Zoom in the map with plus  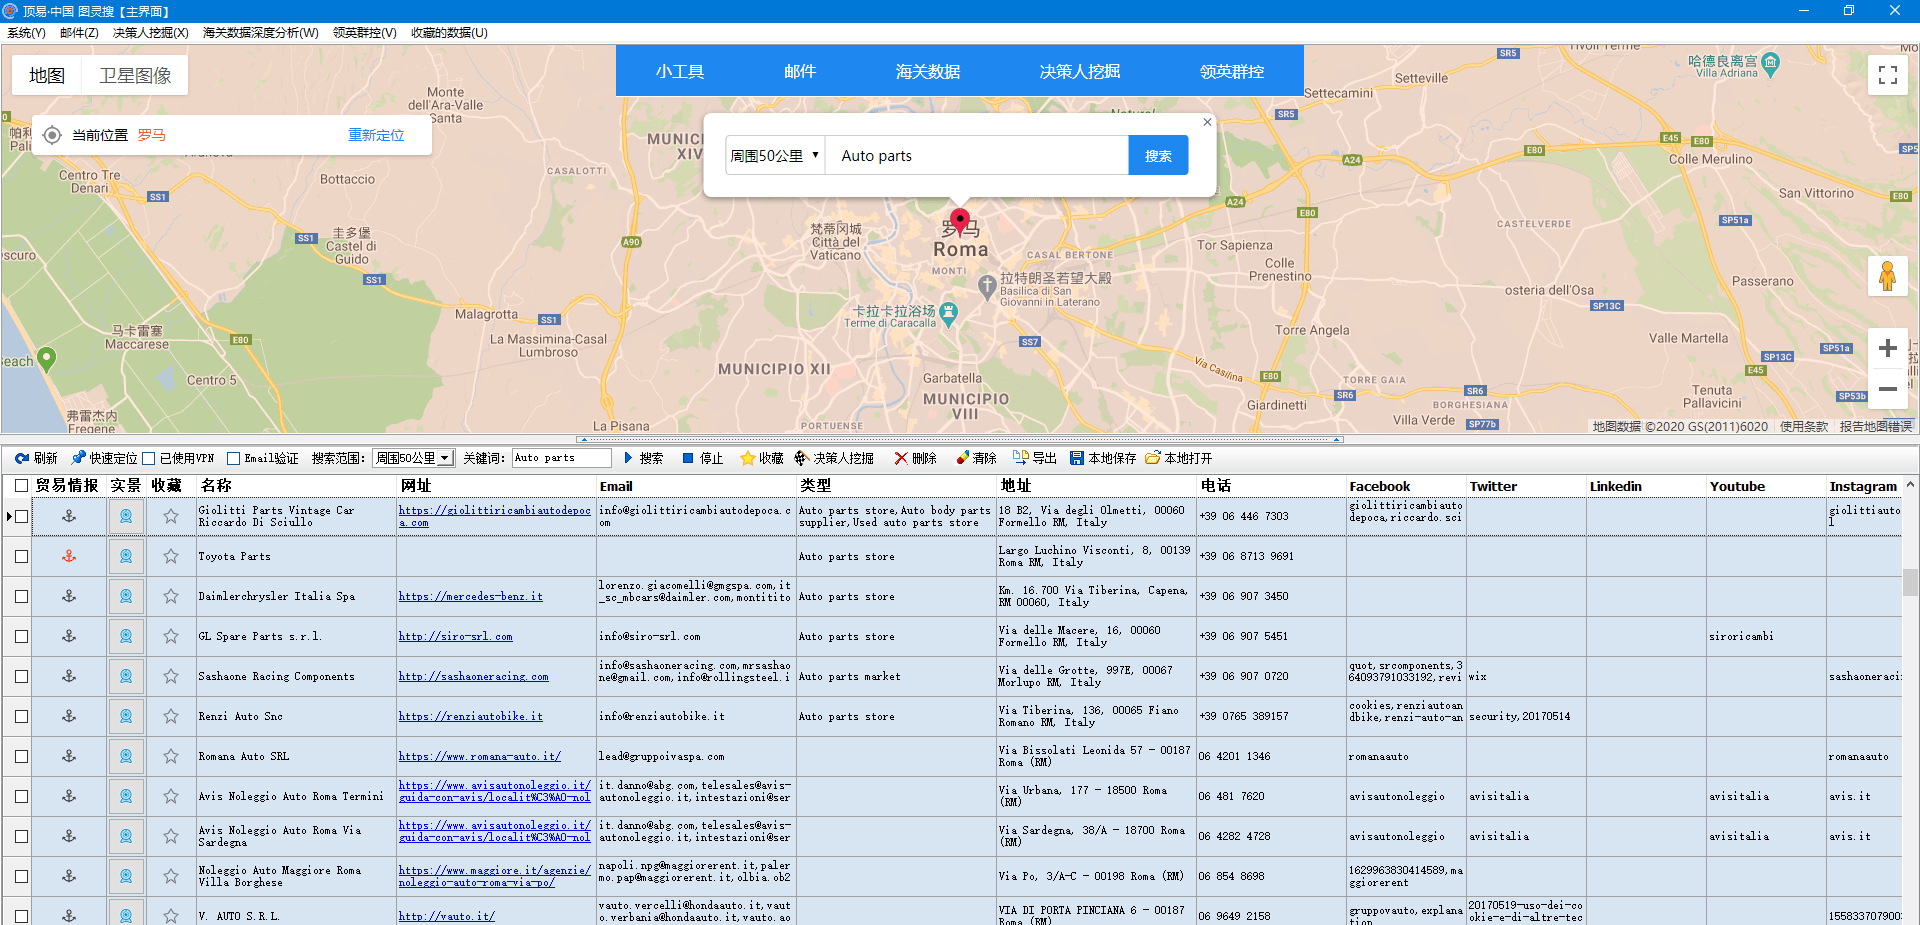(1888, 348)
